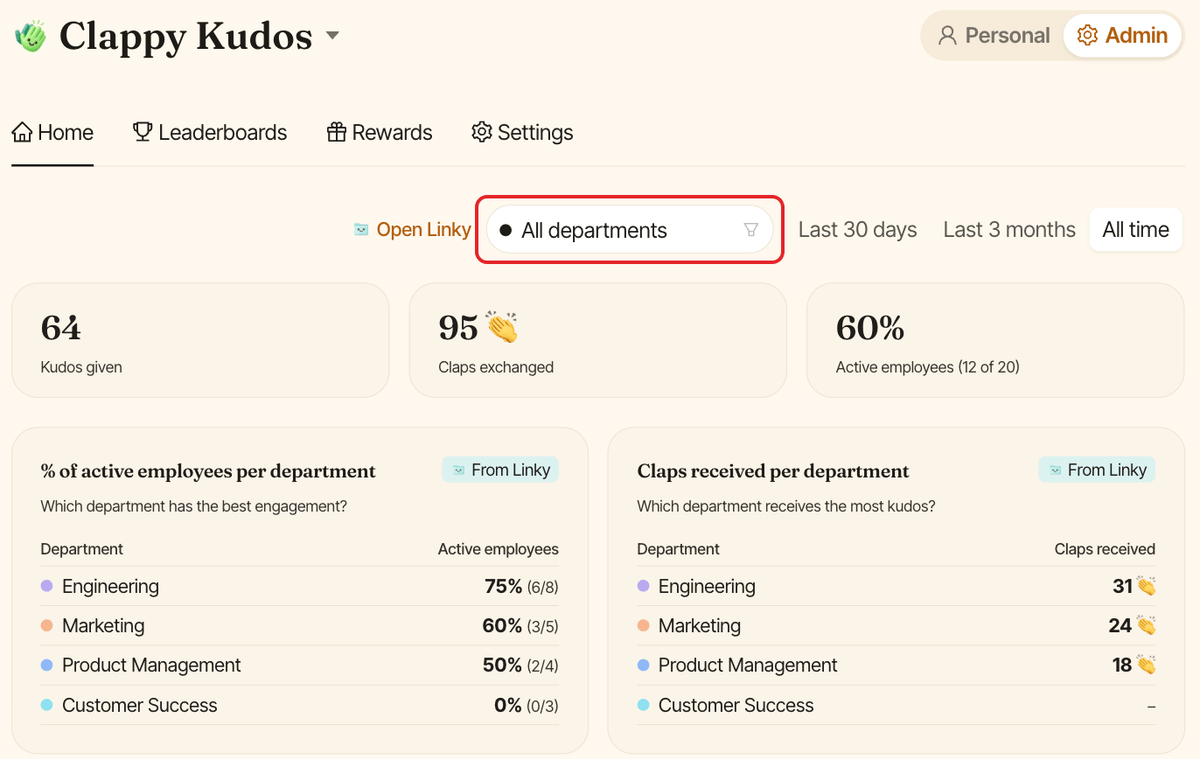Click the 95 Claps exchanged card
The height and width of the screenshot is (759, 1200).
pyautogui.click(x=598, y=340)
